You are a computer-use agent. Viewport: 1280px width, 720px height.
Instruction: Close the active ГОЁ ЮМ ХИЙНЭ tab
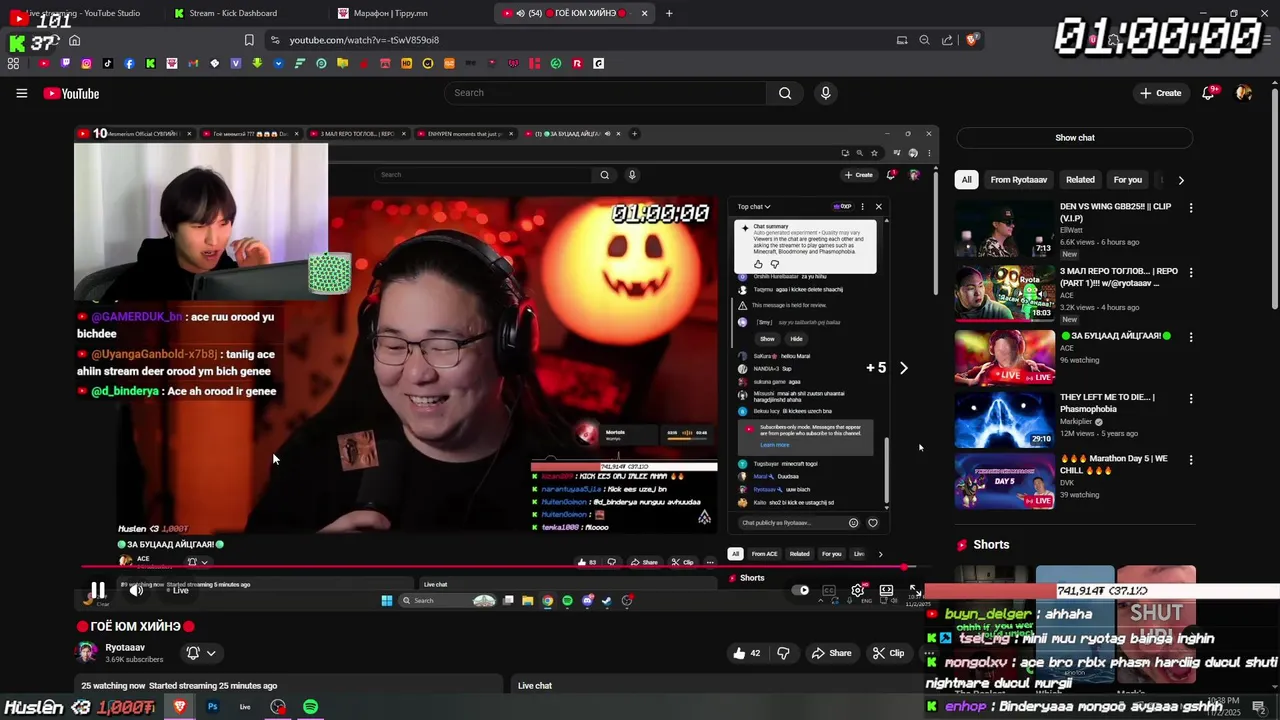tap(644, 13)
